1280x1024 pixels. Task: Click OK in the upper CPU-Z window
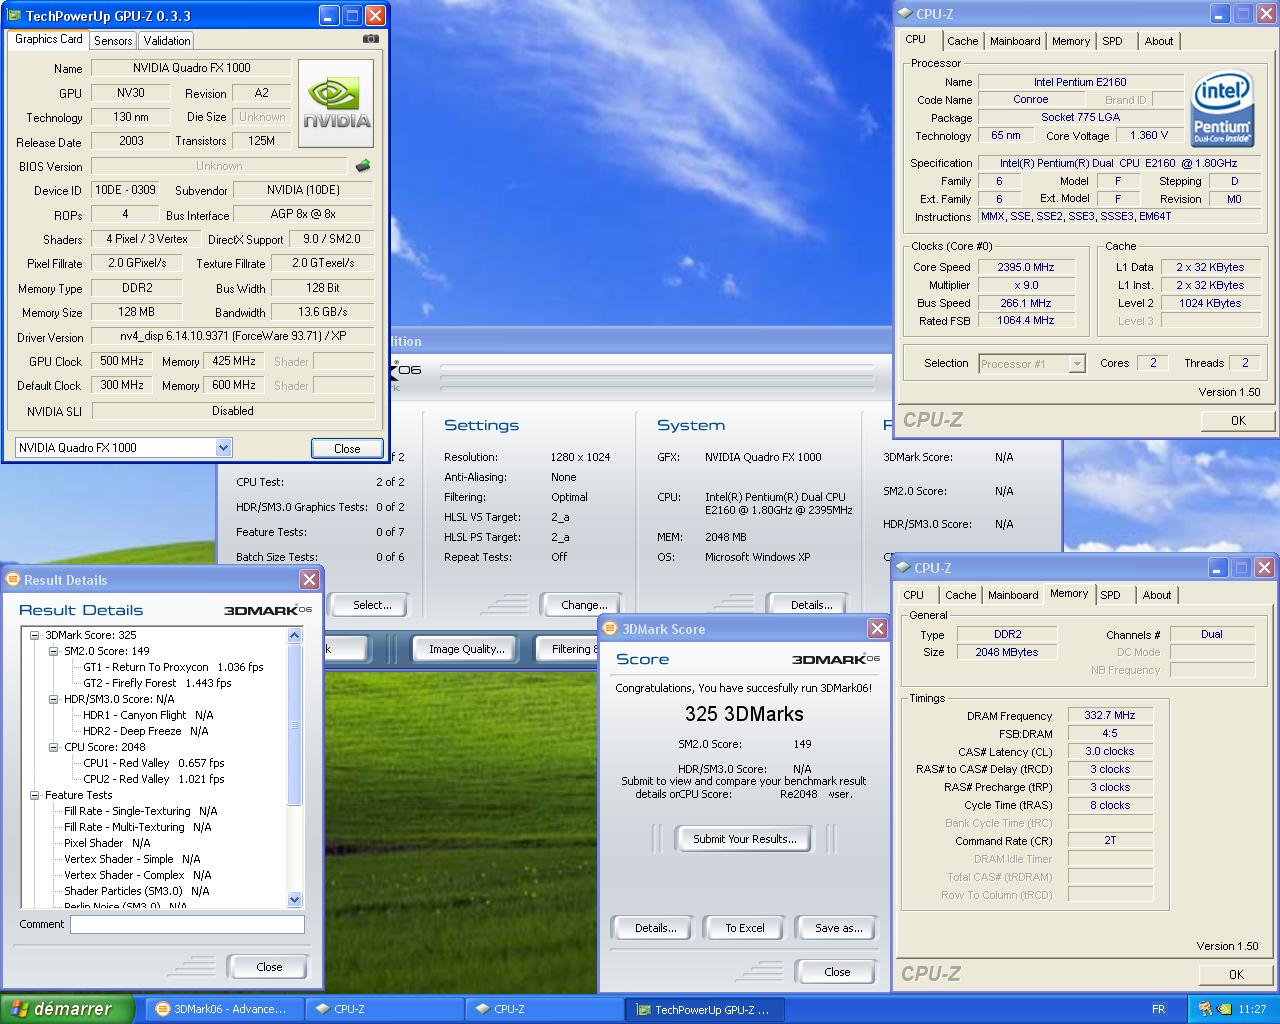point(1238,420)
